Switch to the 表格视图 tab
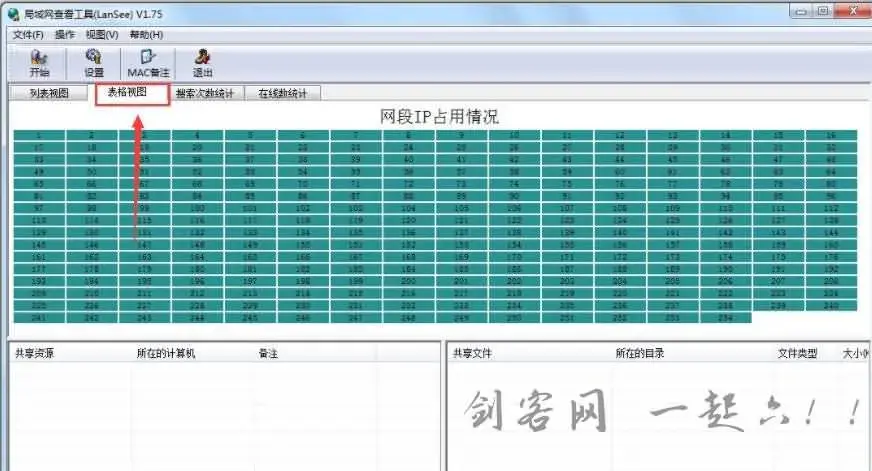872x471 pixels. point(132,93)
